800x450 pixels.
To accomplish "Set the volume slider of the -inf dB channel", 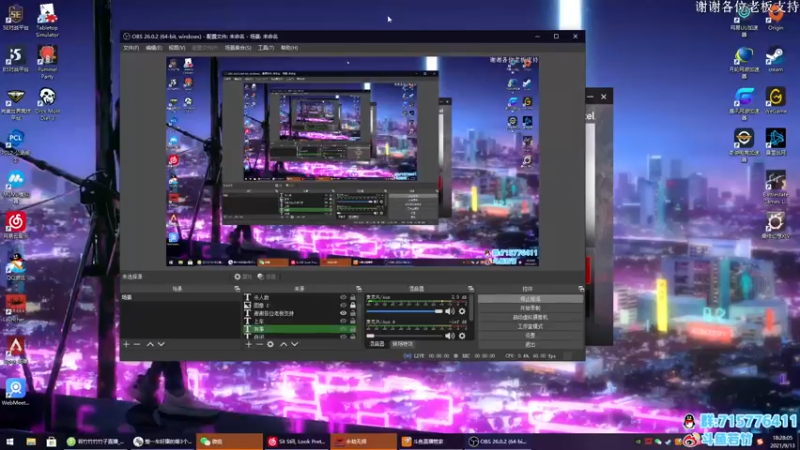I will pyautogui.click(x=404, y=336).
